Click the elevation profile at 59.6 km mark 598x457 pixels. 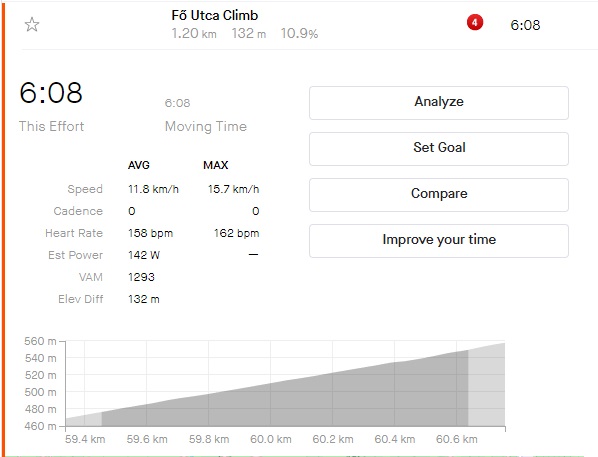pyautogui.click(x=147, y=415)
